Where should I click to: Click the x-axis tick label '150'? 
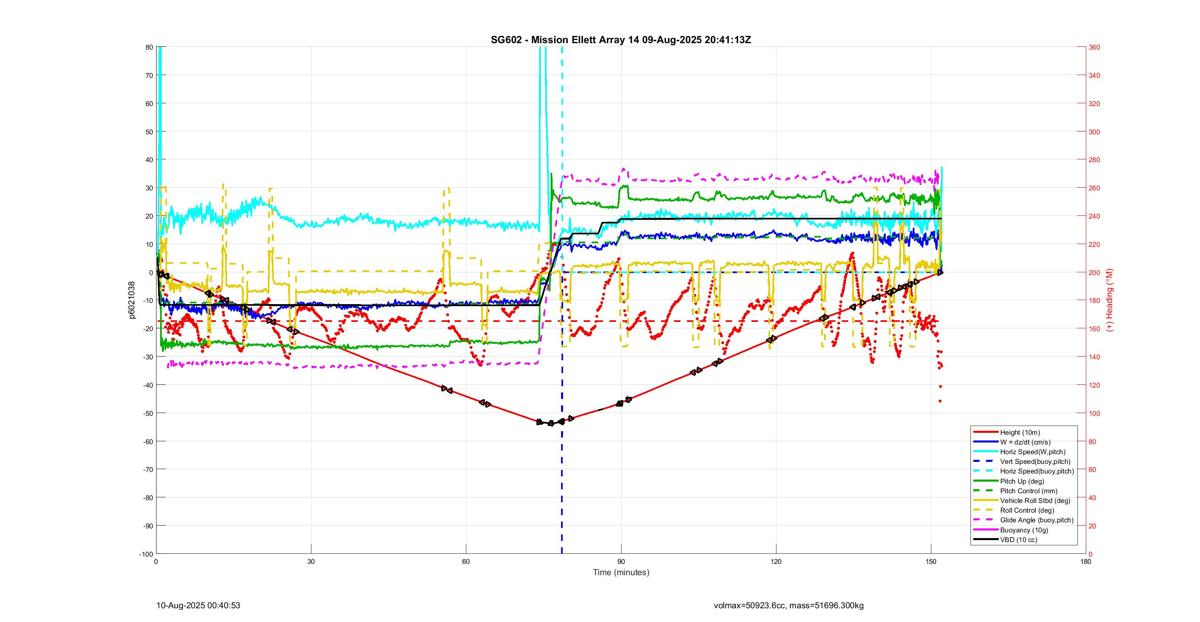(x=931, y=561)
